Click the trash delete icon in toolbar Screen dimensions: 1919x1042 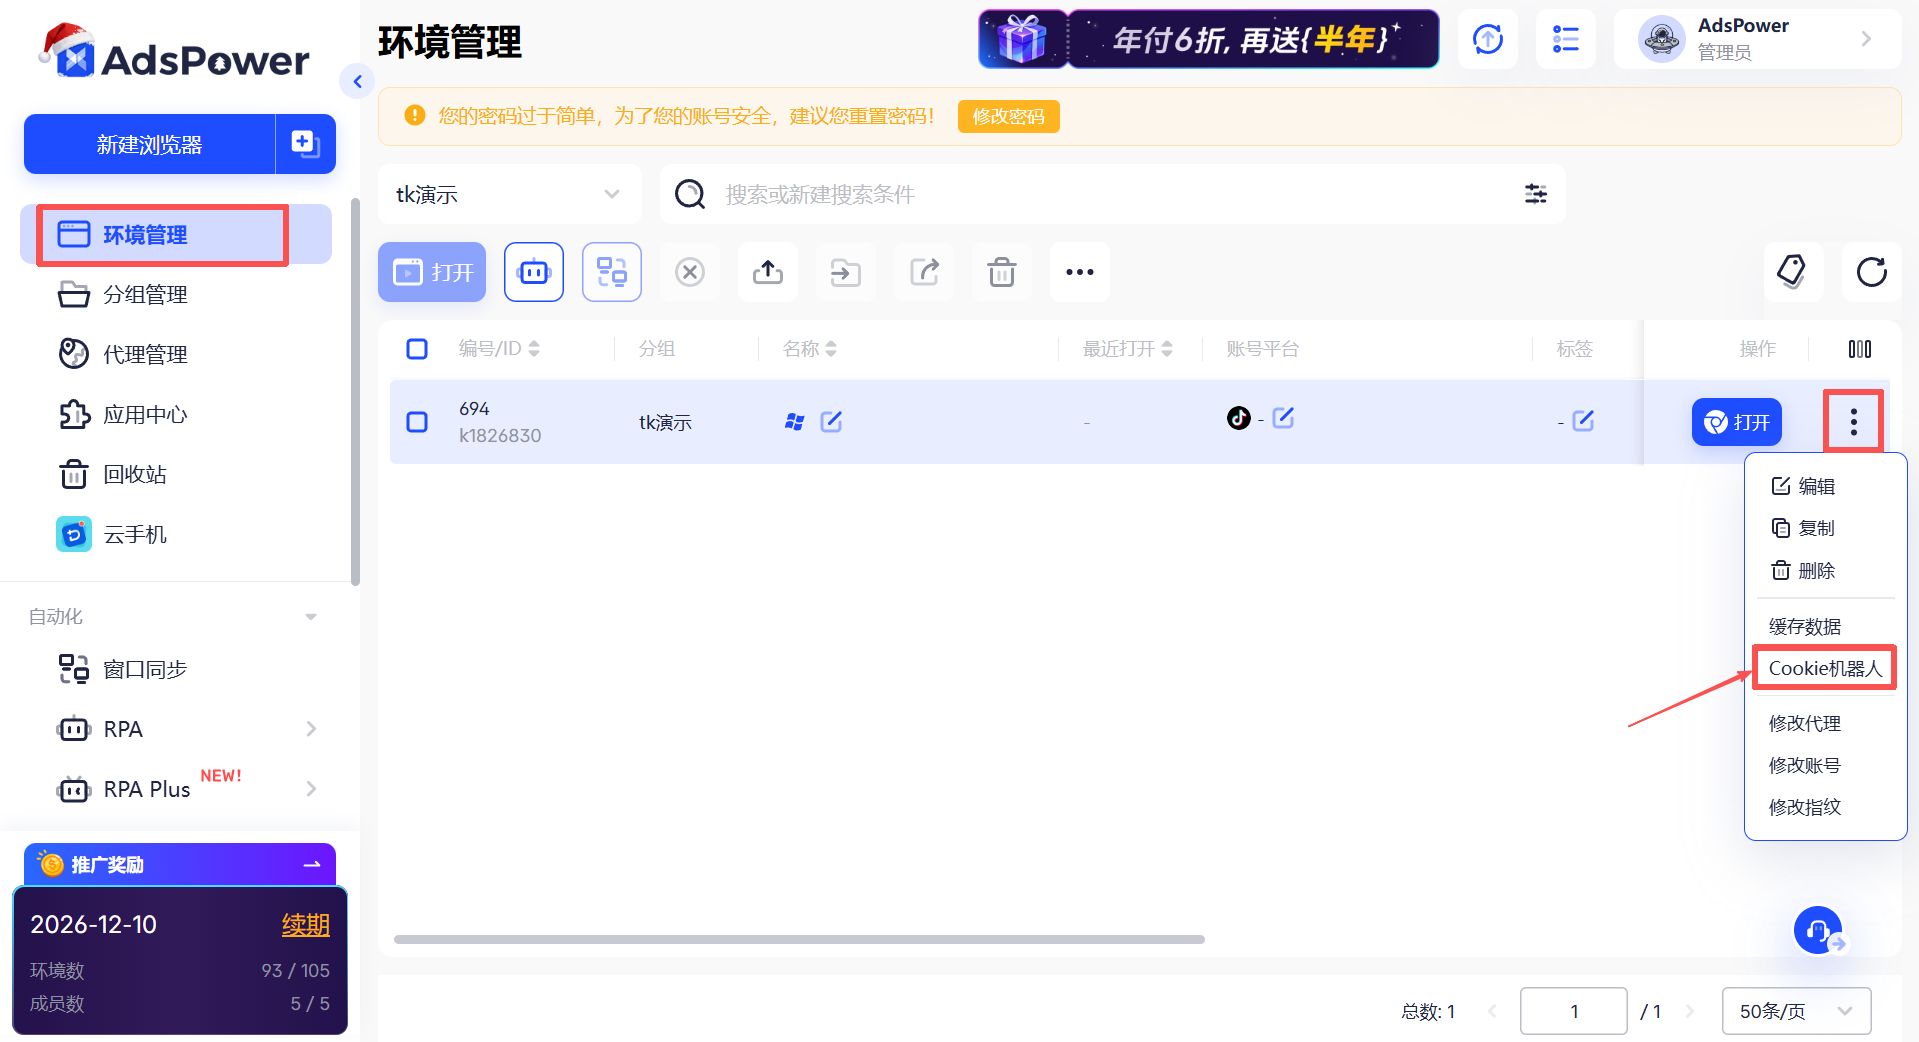(1001, 271)
